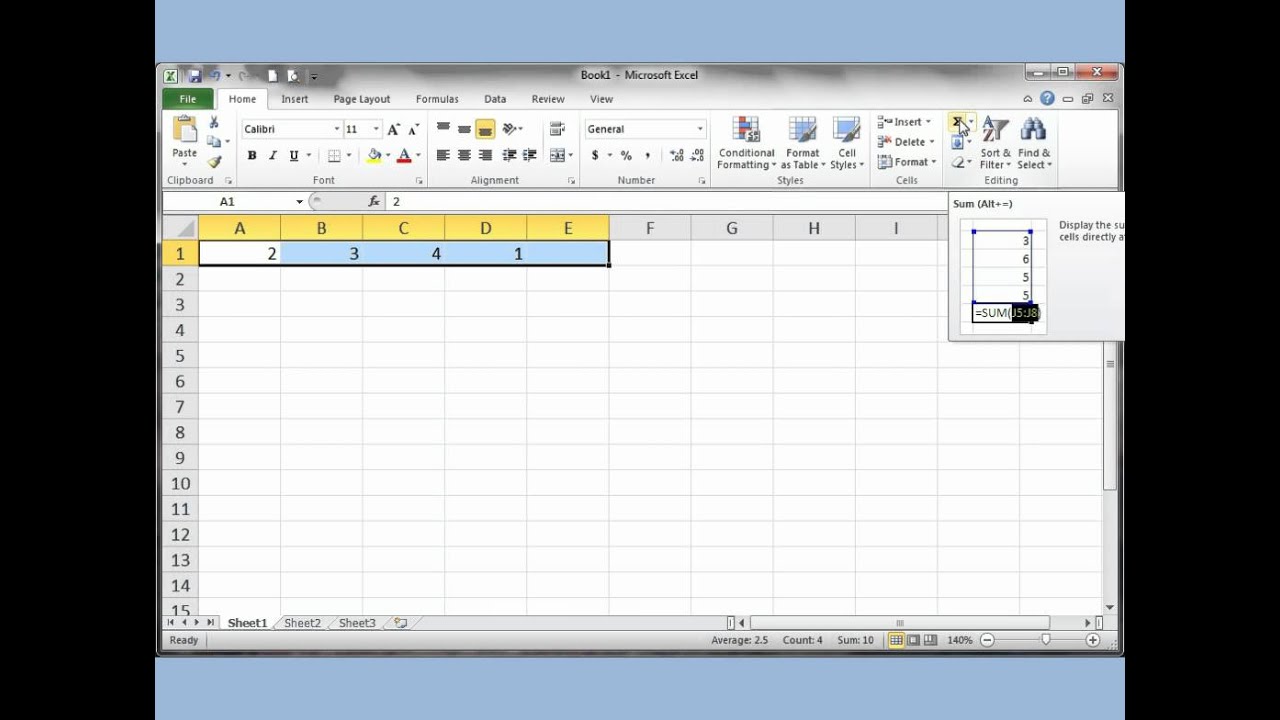Apply Accounting dollar number format

[595, 155]
